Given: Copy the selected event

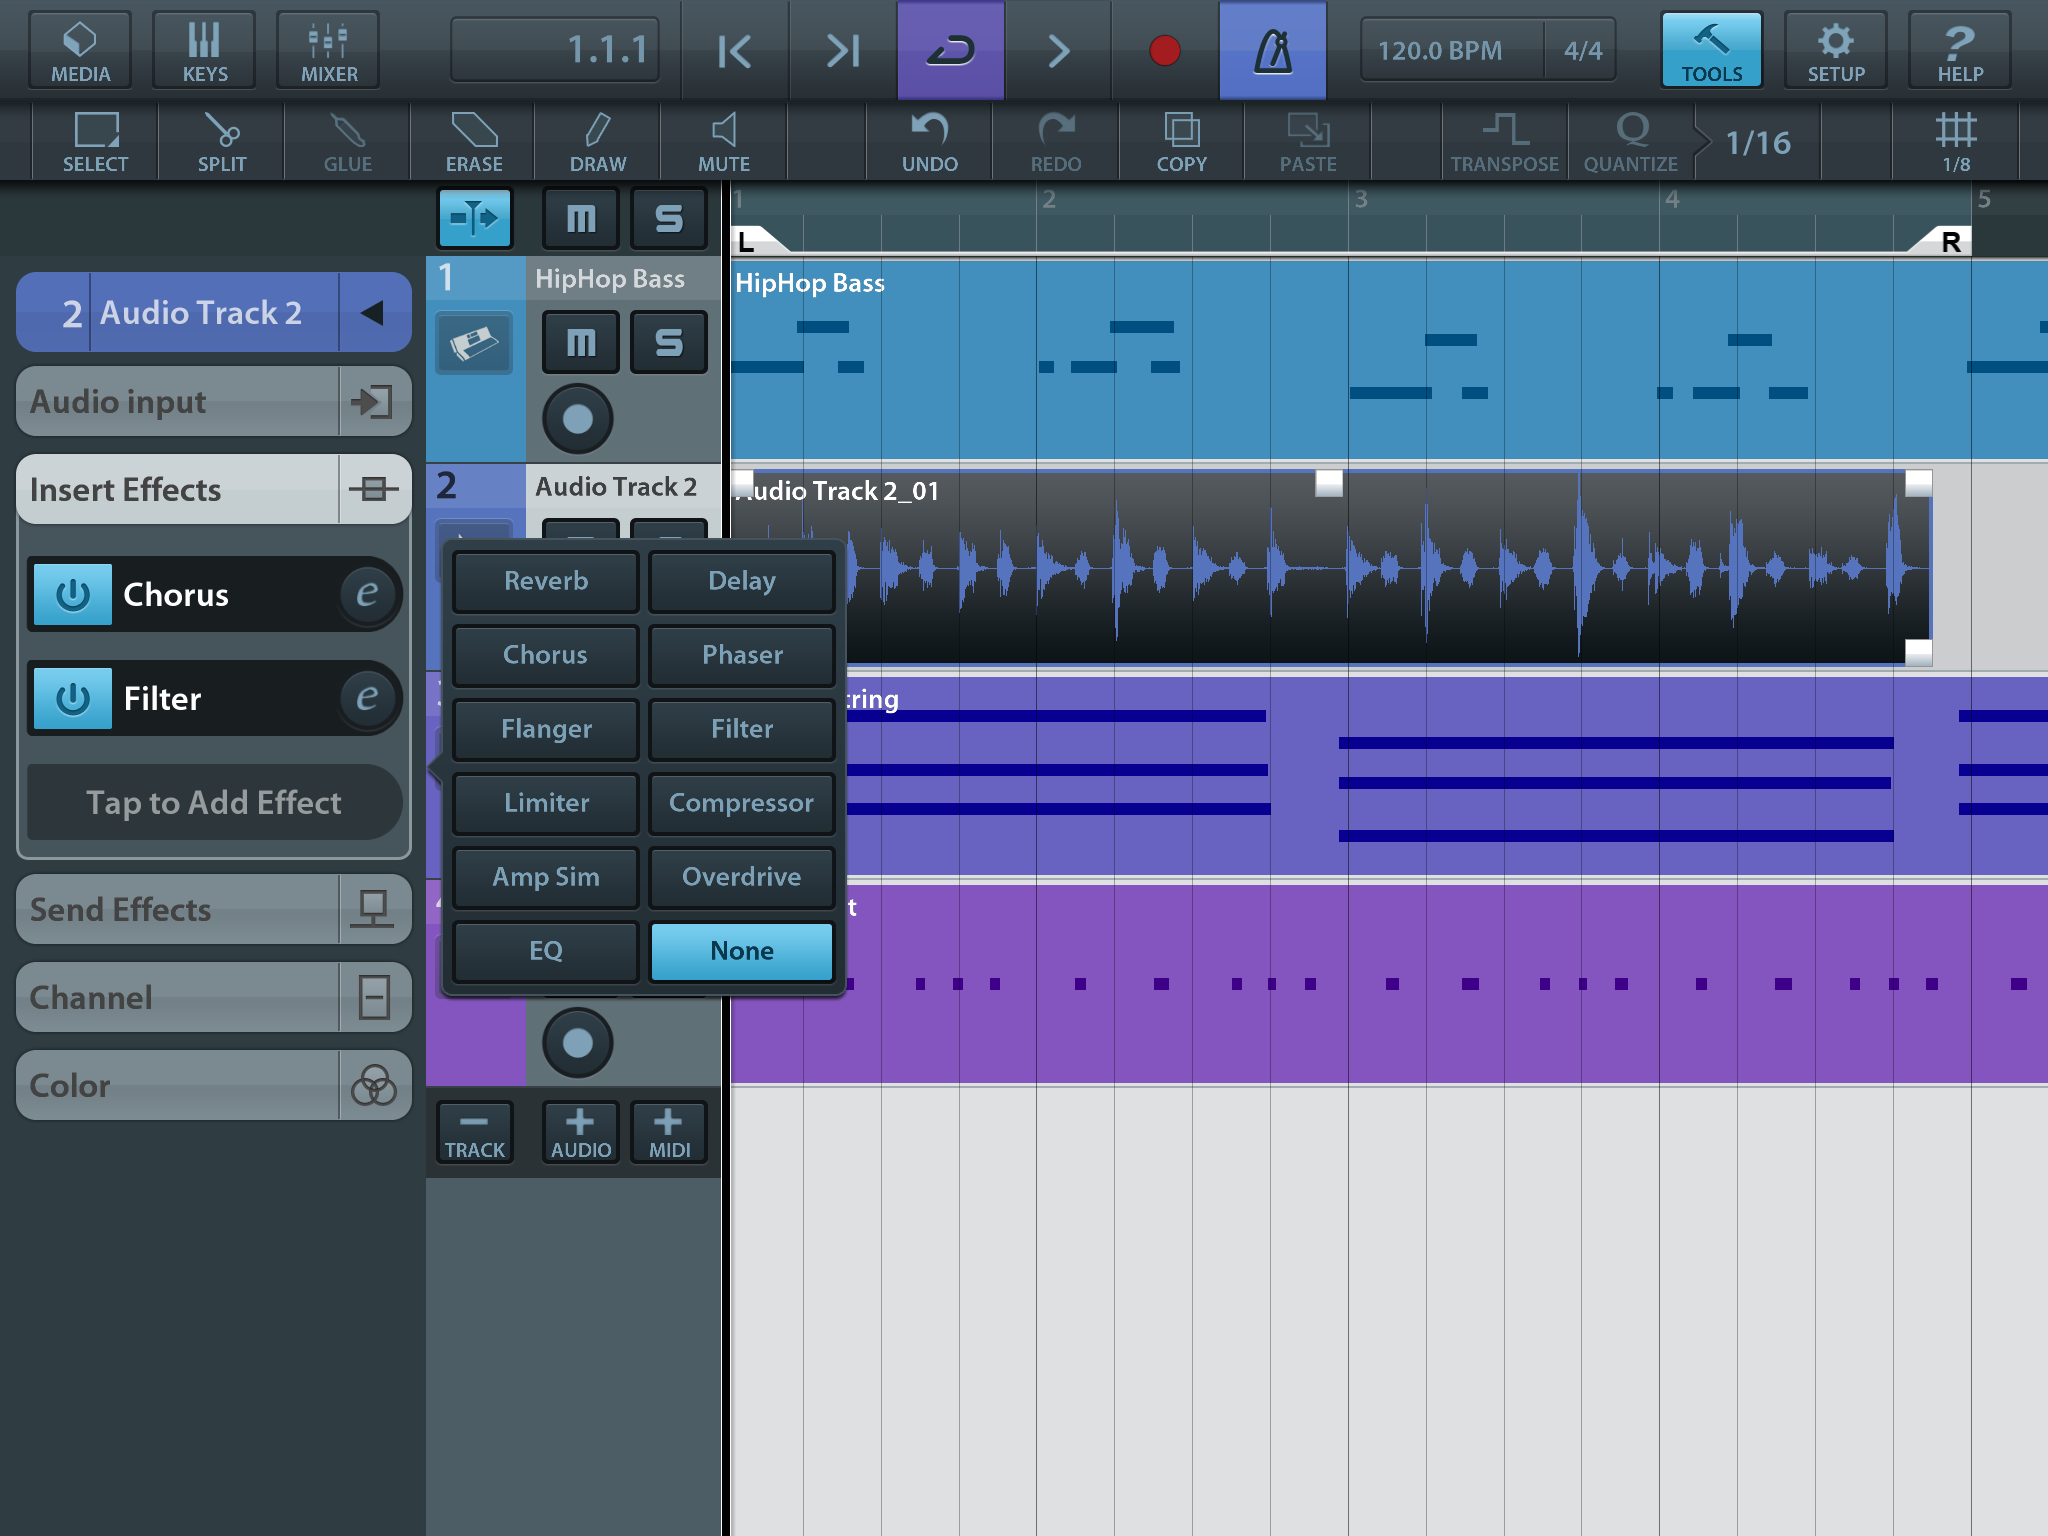Looking at the screenshot, I should (1182, 142).
